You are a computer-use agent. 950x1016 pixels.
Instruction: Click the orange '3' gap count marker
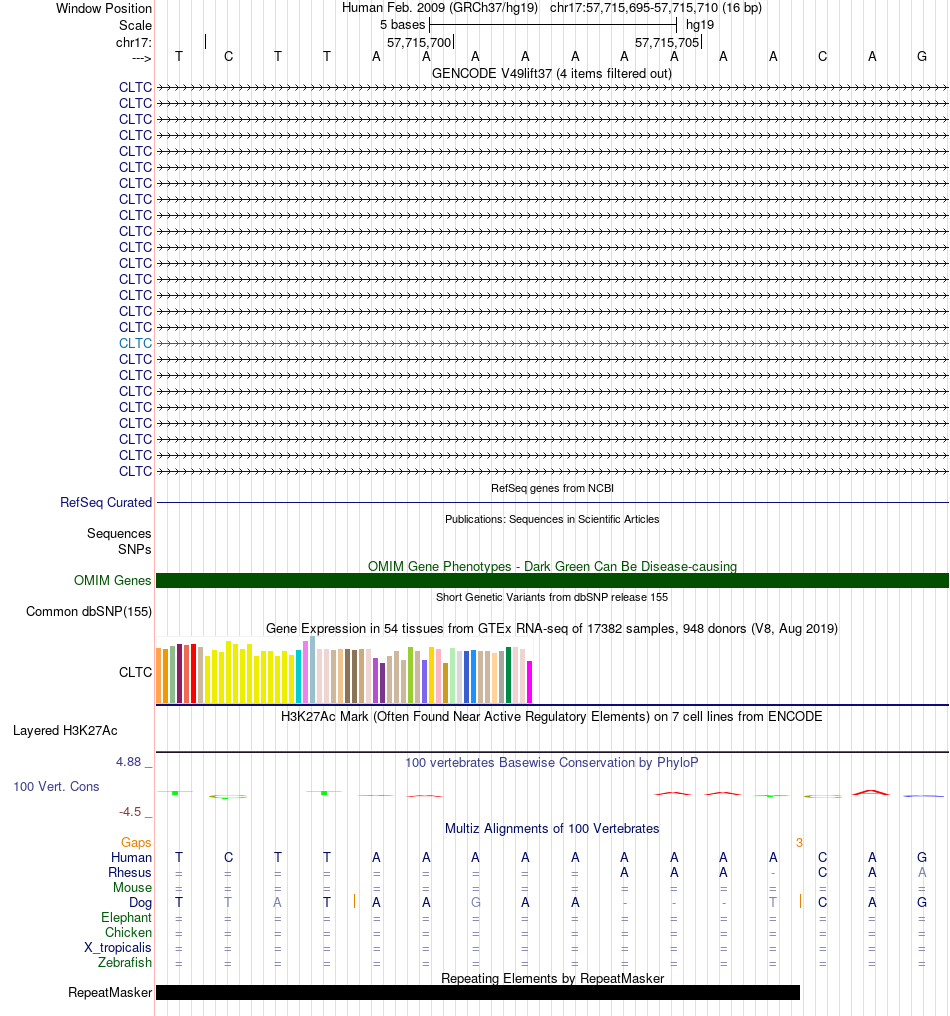799,842
